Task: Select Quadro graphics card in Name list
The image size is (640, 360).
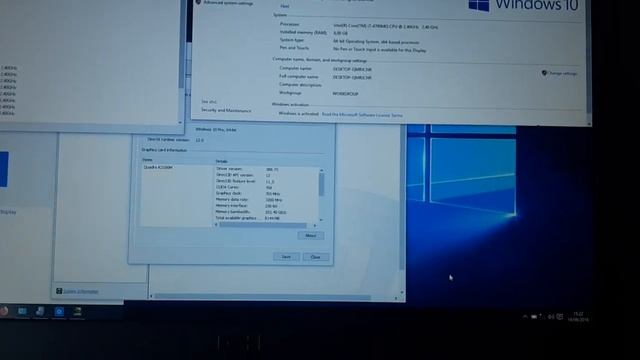Action: coord(158,167)
